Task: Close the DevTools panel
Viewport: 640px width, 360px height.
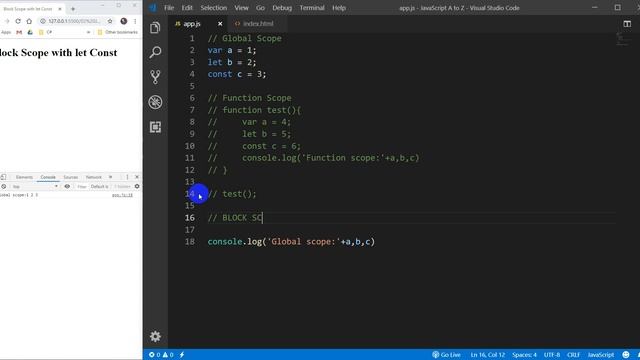Action: [x=137, y=177]
